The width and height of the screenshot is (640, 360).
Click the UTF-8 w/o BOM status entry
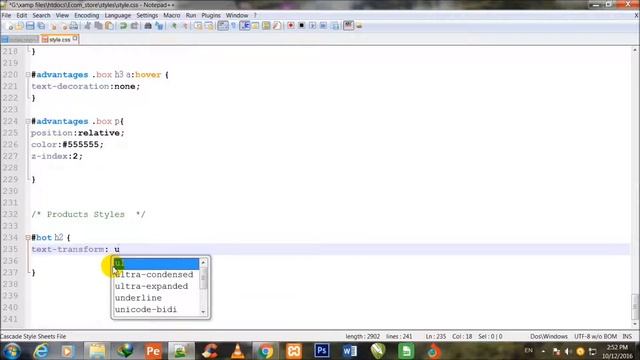tap(596, 336)
